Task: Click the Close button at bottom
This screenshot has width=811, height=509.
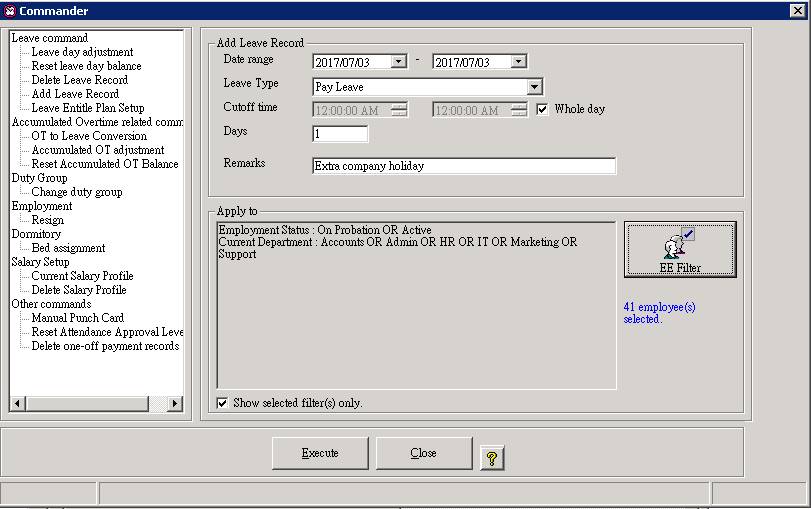Action: click(424, 453)
